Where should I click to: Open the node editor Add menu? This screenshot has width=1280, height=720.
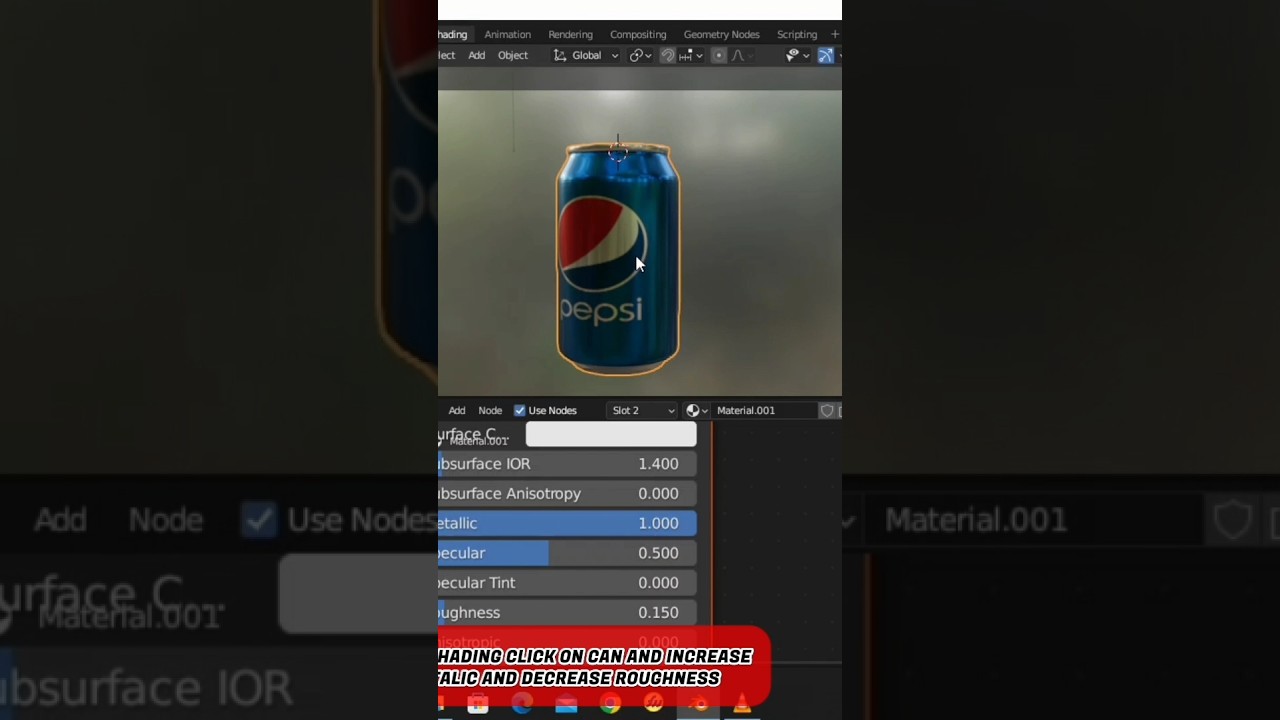(456, 410)
